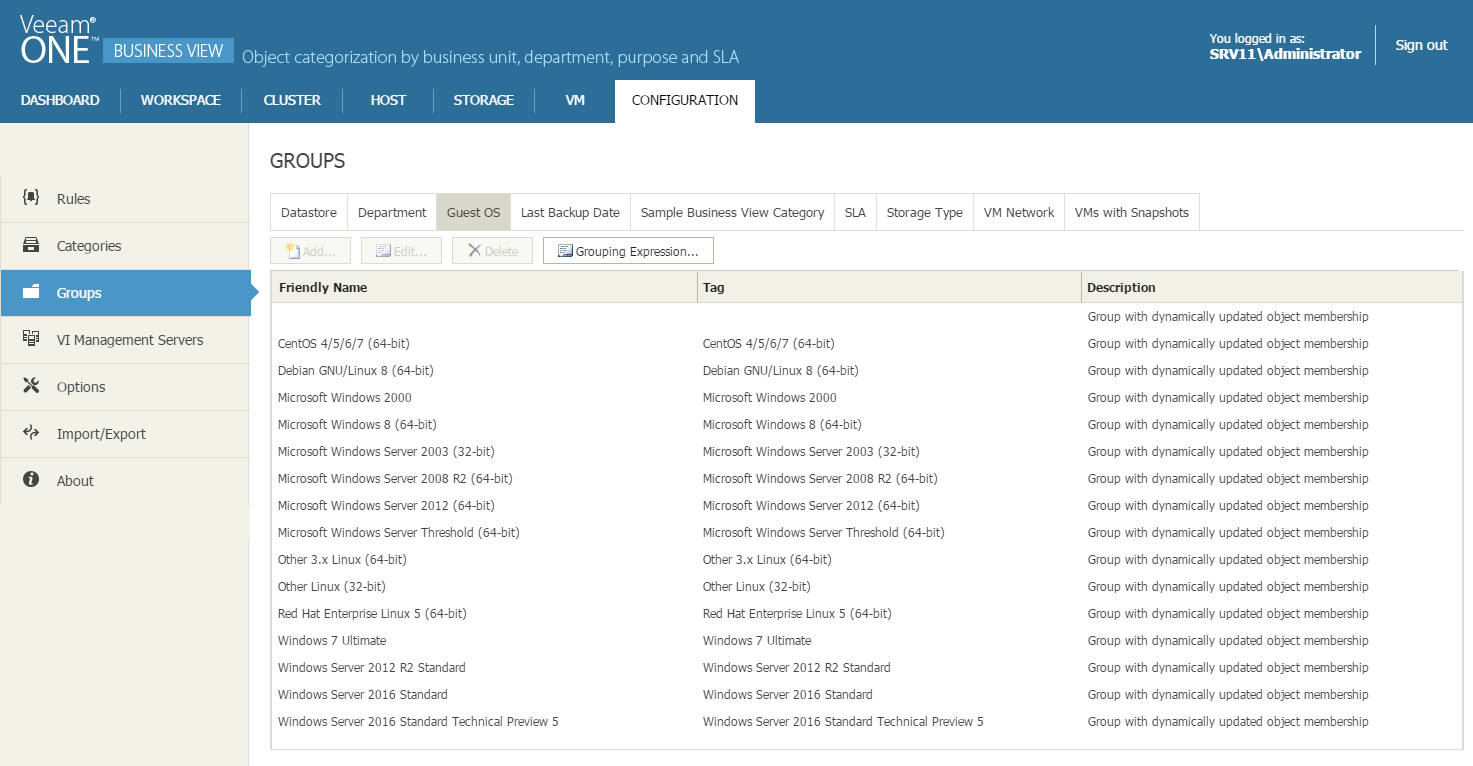The image size is (1473, 766).
Task: Select Windows Server 2016 Standard Technical Preview 5 tag
Action: 843,721
